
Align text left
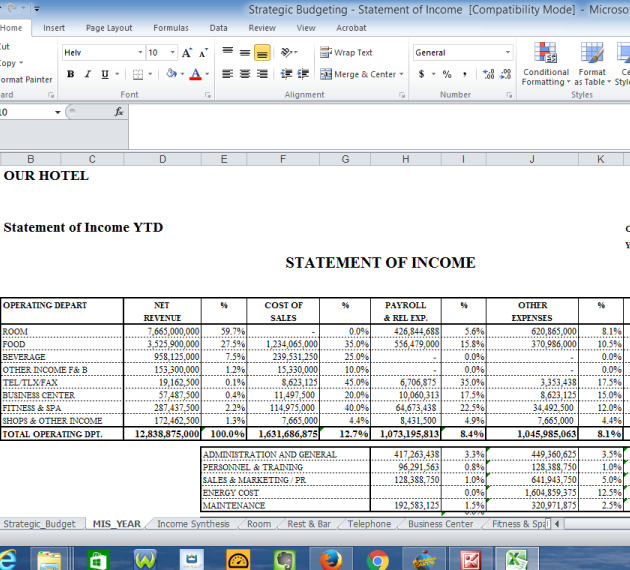[227, 74]
